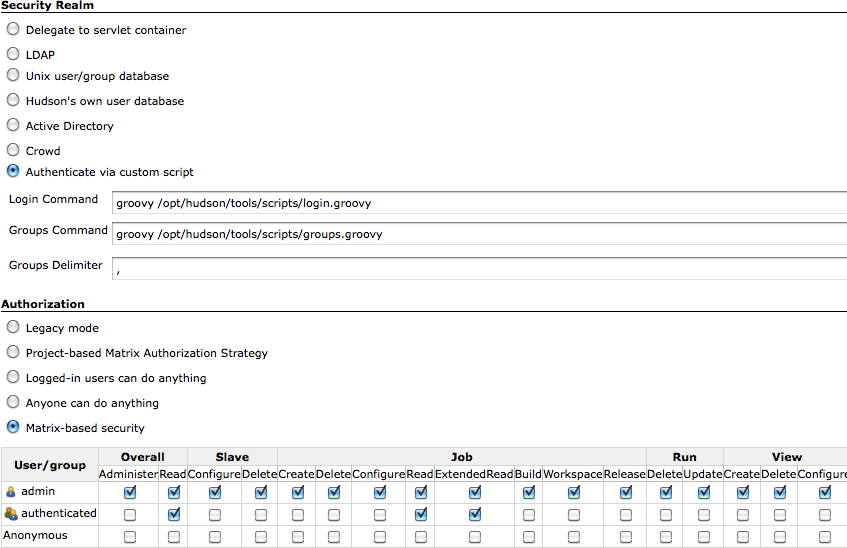
Task: Uncheck Slave Configure for admin
Action: pos(215,492)
